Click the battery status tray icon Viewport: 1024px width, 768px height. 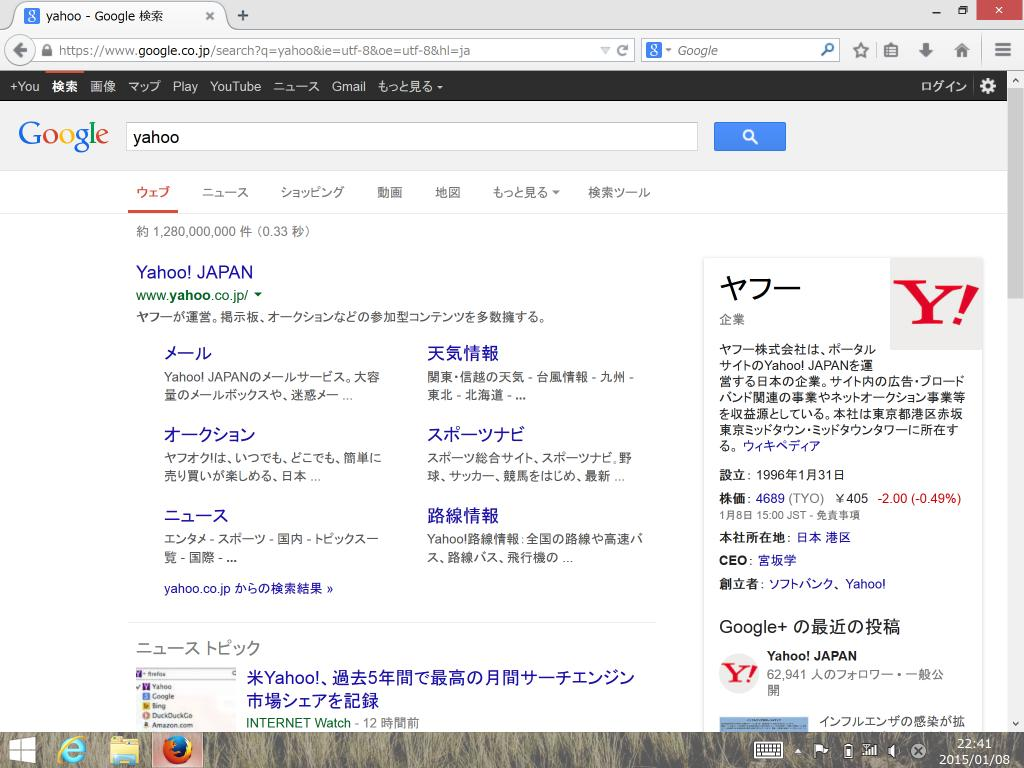click(x=848, y=751)
